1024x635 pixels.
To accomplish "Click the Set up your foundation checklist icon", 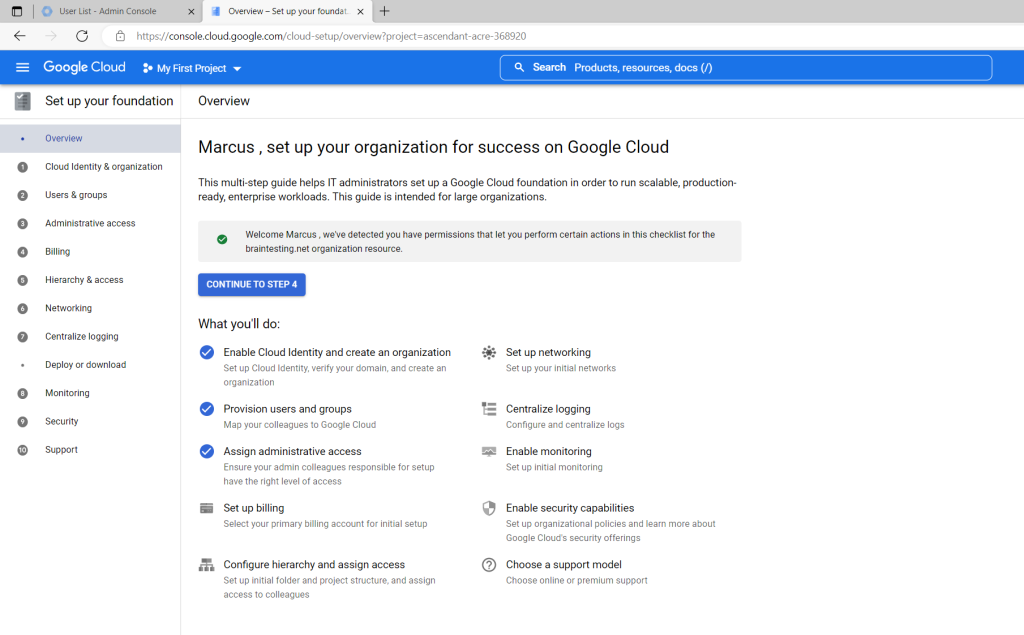I will tap(22, 101).
